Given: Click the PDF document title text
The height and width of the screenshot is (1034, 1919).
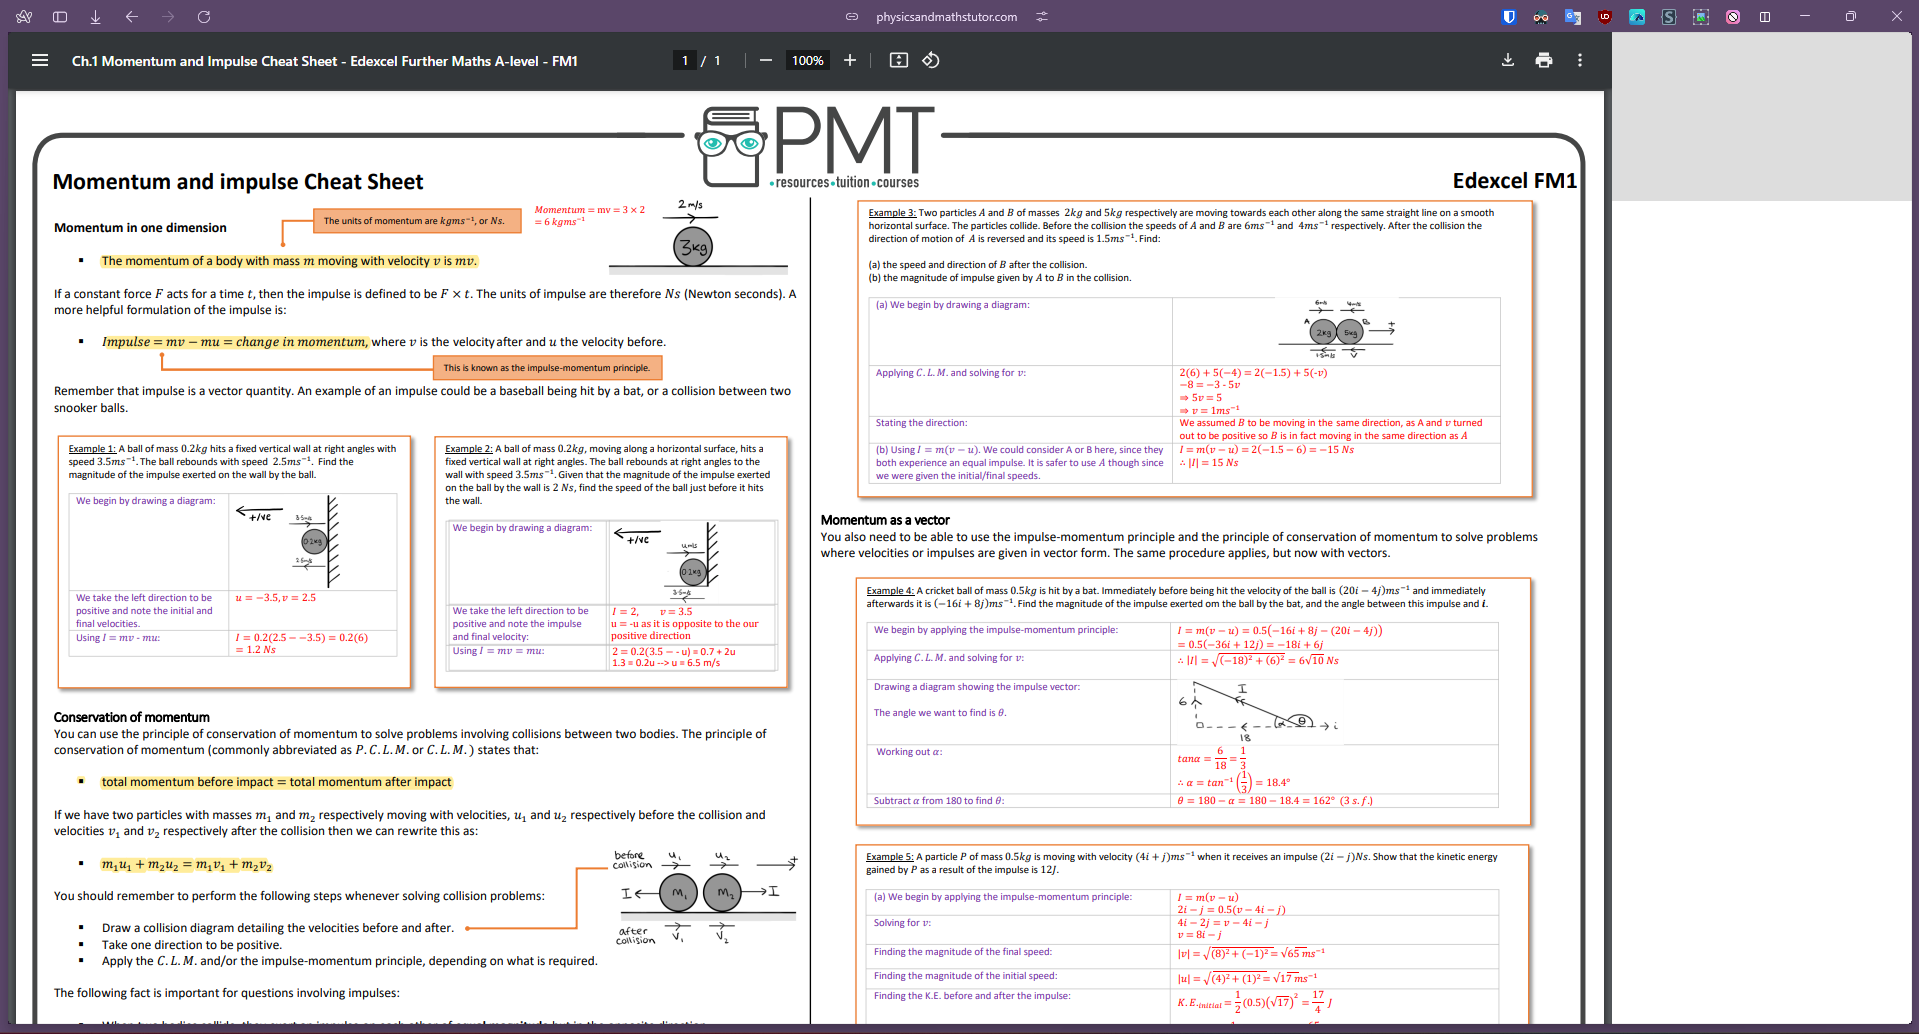Looking at the screenshot, I should click(324, 61).
